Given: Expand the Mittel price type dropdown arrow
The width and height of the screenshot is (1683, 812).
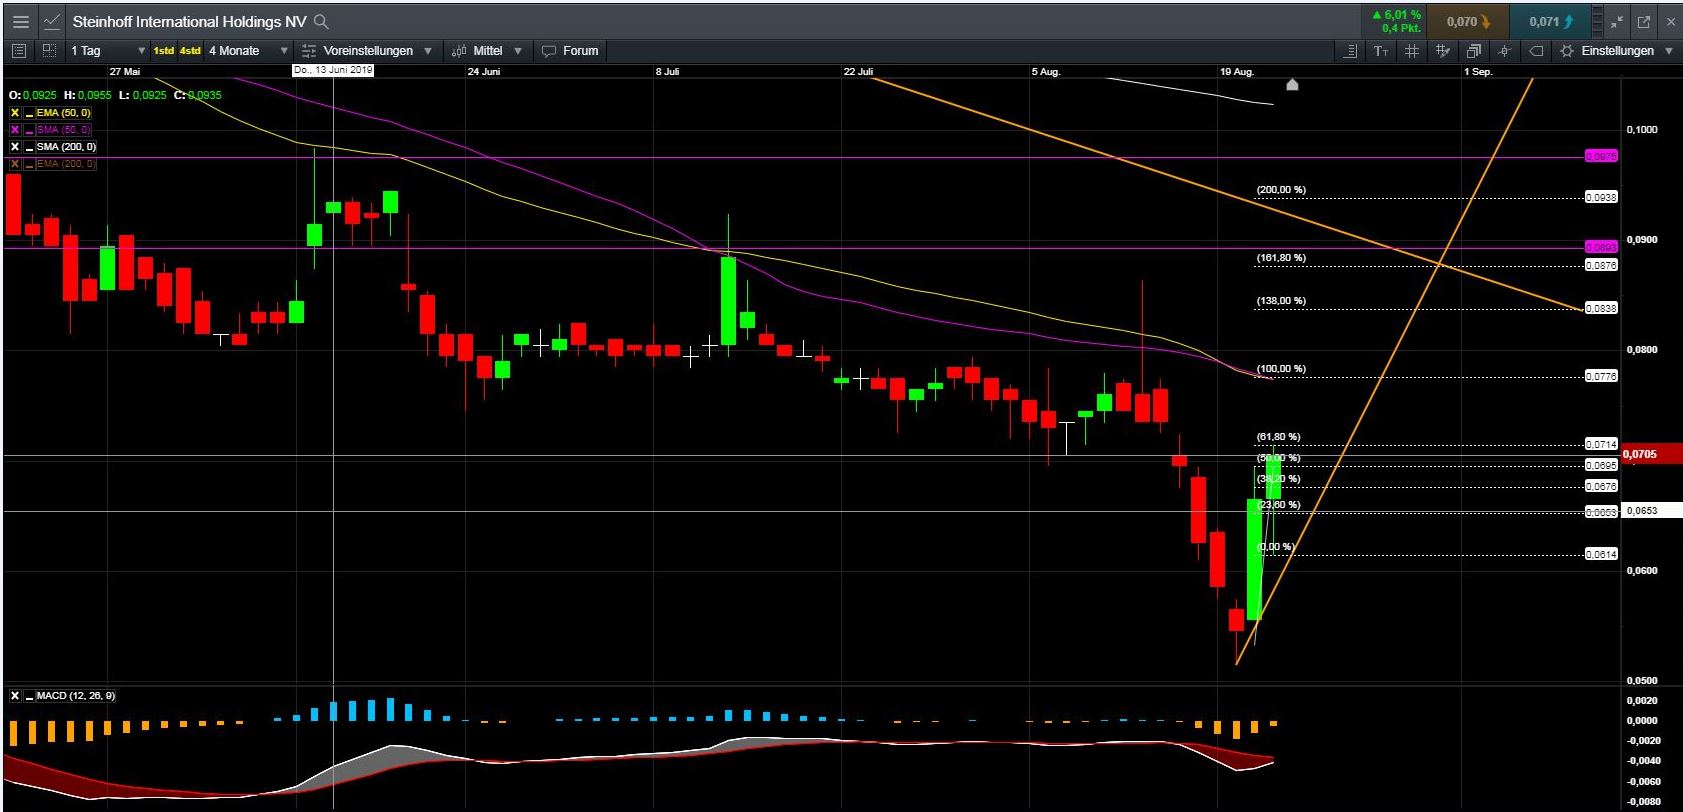Looking at the screenshot, I should tap(518, 50).
